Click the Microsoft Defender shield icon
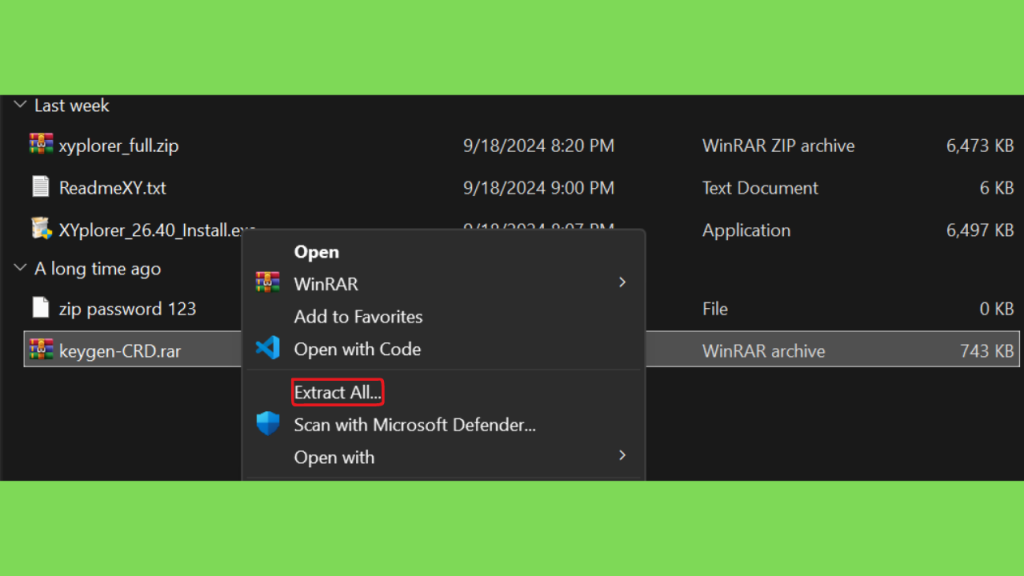1024x576 pixels. point(268,424)
